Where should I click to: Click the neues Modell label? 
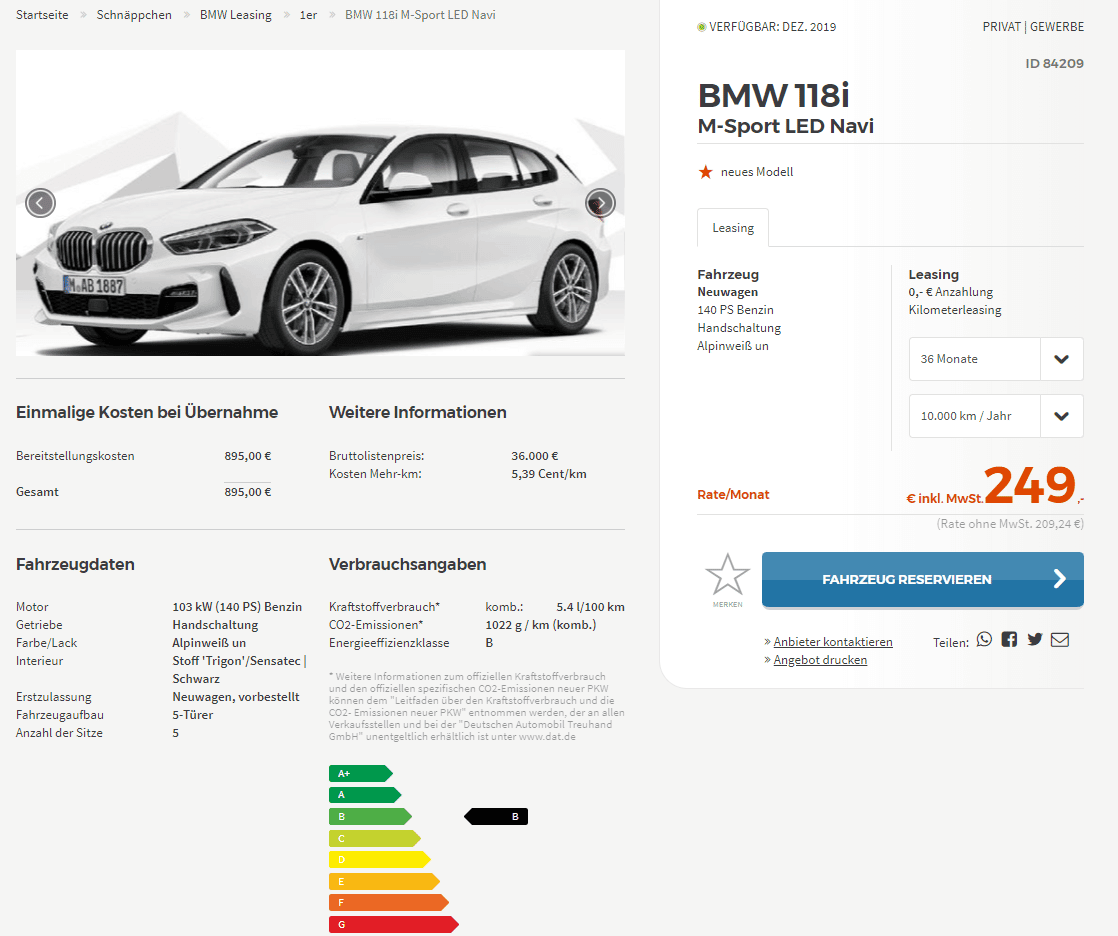(757, 172)
